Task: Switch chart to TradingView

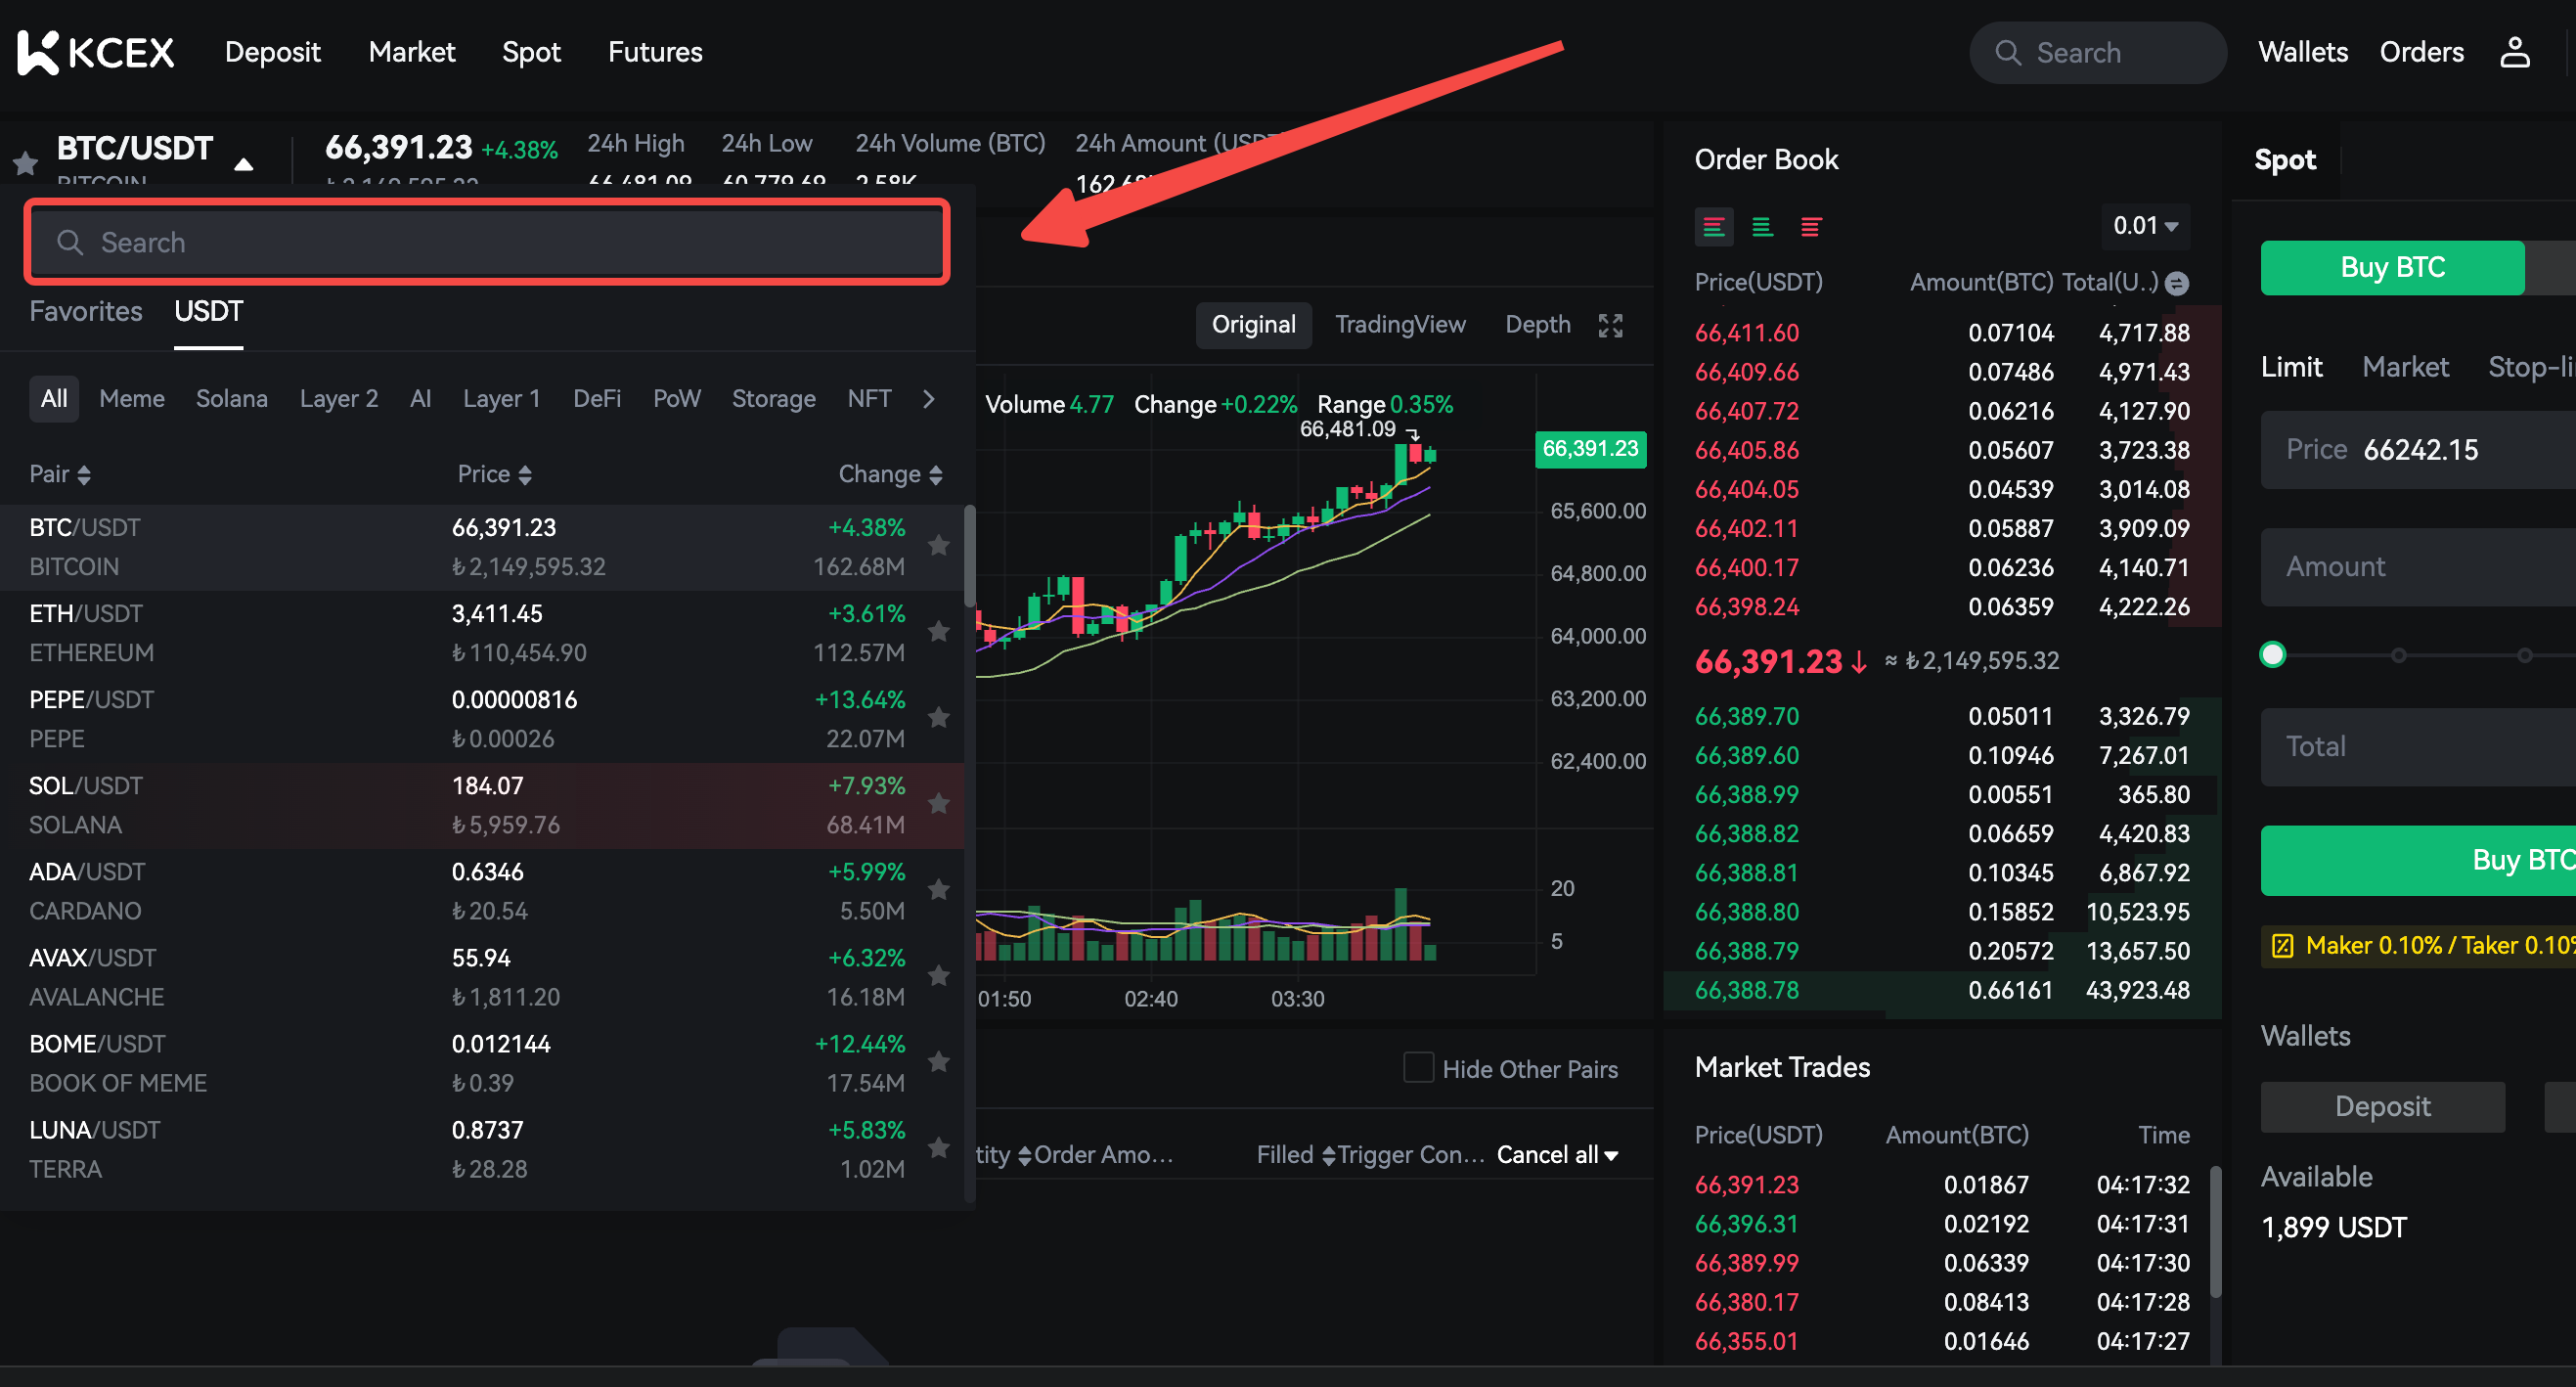Action: [1400, 325]
